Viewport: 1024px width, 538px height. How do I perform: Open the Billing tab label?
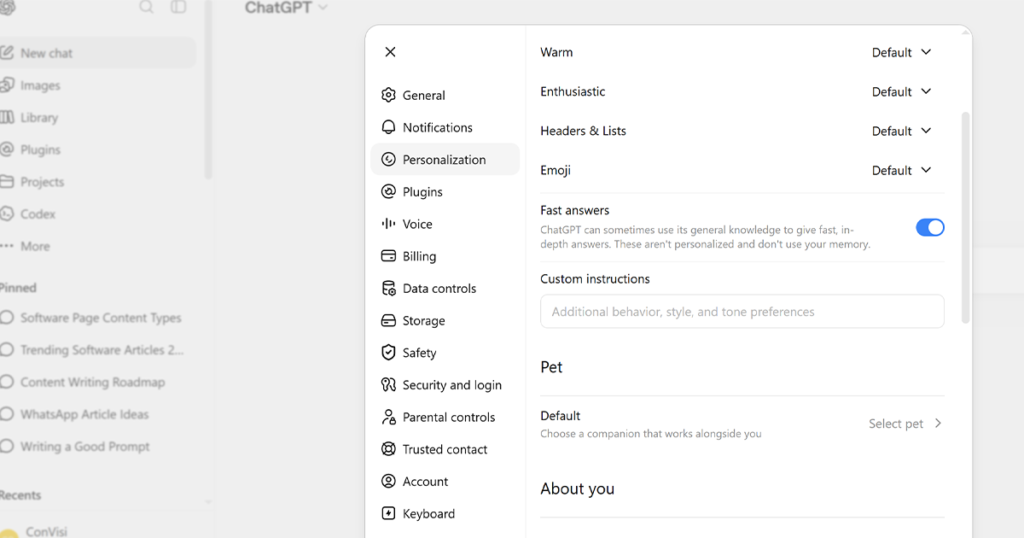pos(419,256)
